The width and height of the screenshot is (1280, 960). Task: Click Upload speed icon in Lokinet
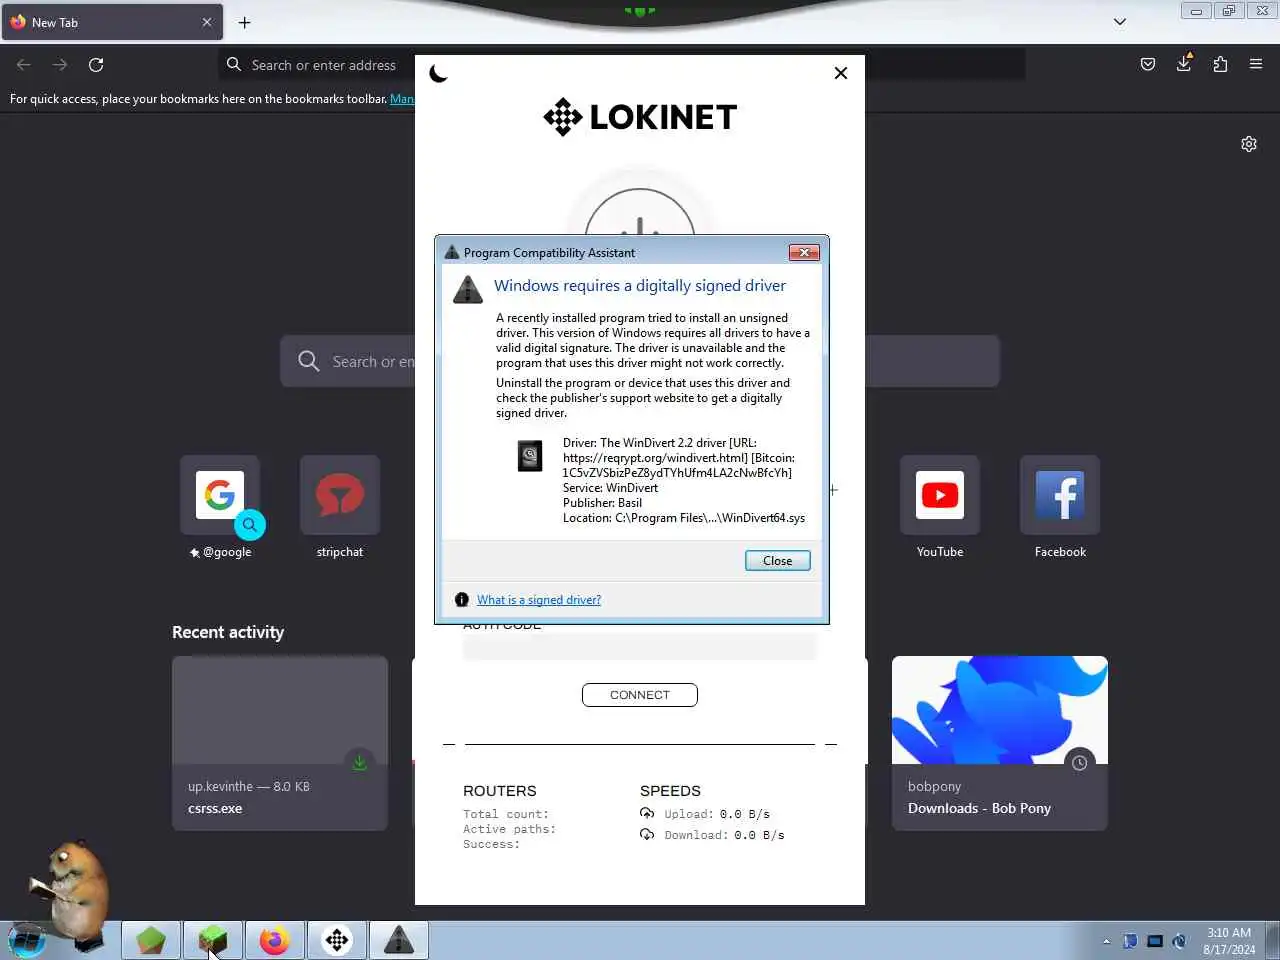(647, 813)
